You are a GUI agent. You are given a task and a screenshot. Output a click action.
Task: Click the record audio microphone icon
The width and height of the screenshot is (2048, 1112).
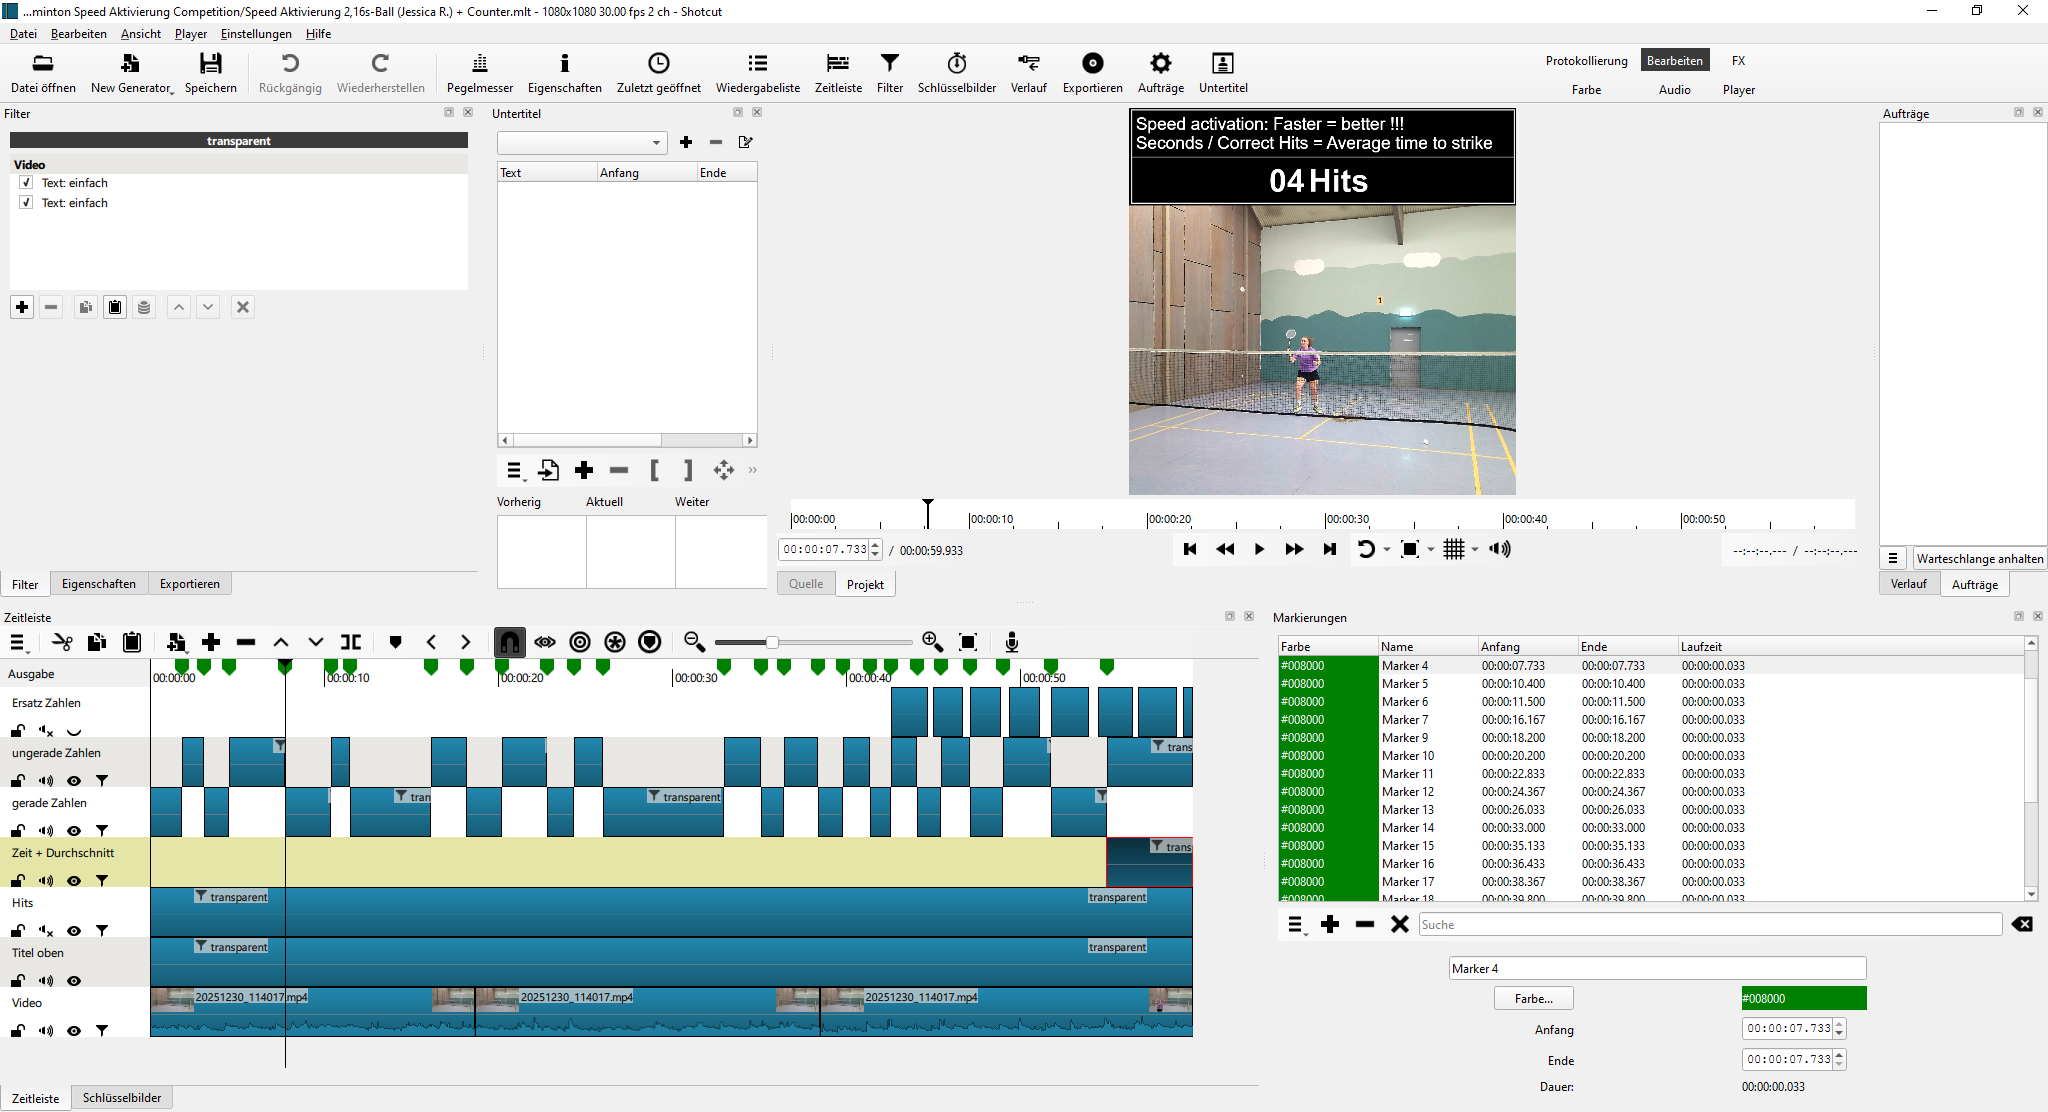(x=1011, y=642)
